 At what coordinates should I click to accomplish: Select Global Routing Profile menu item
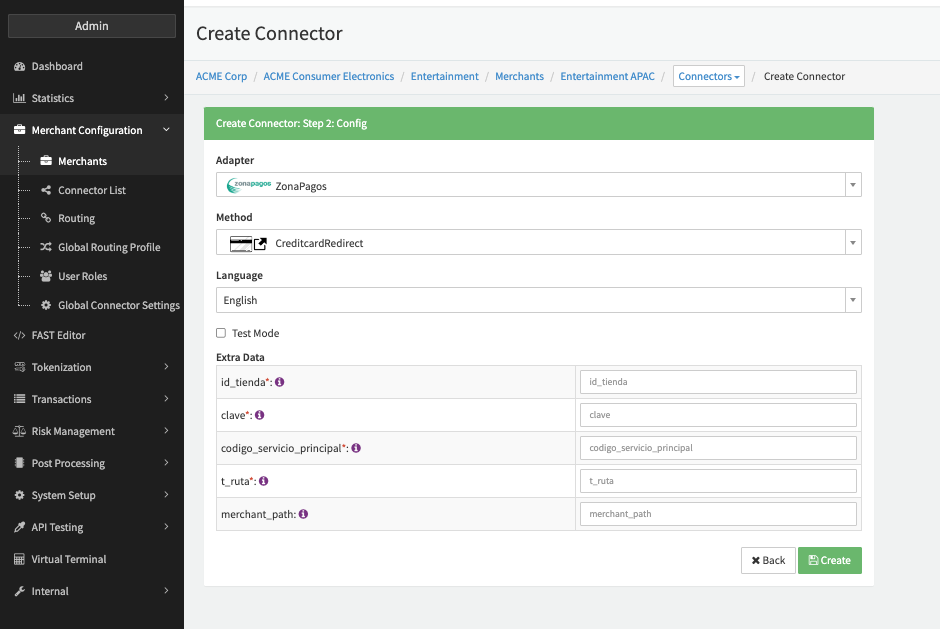point(109,247)
